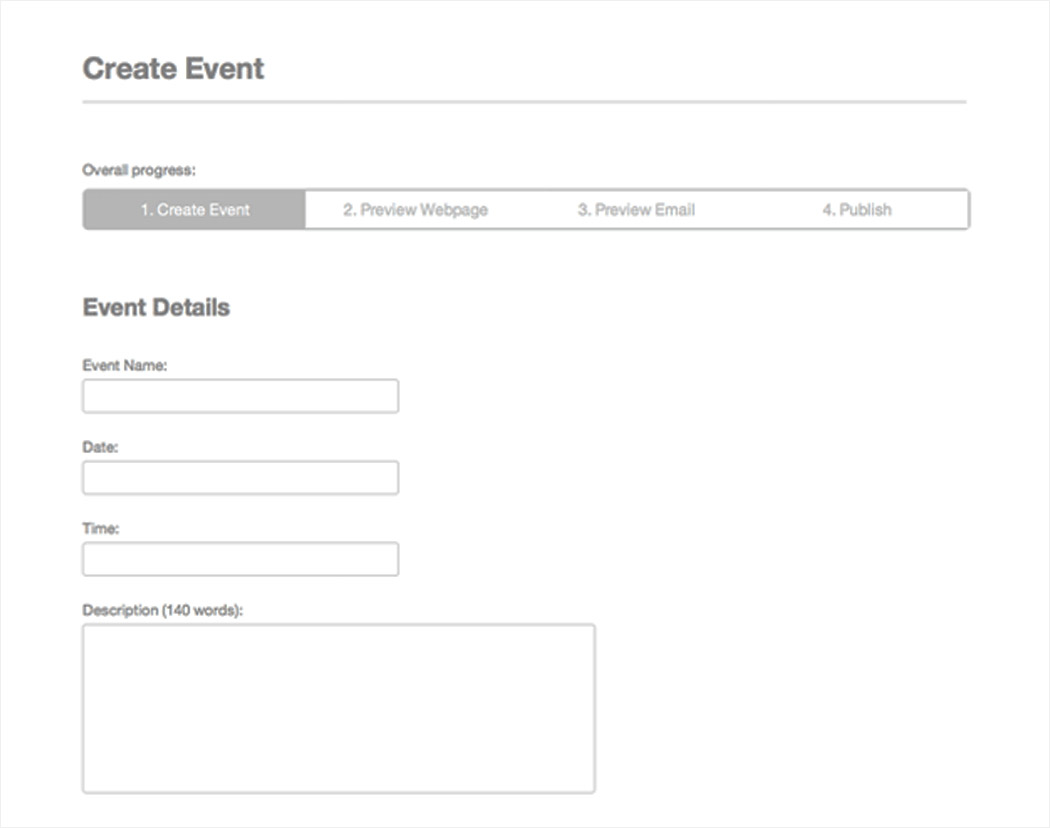Viewport: 1050px width, 828px height.
Task: Click the Time input box
Action: (x=240, y=558)
